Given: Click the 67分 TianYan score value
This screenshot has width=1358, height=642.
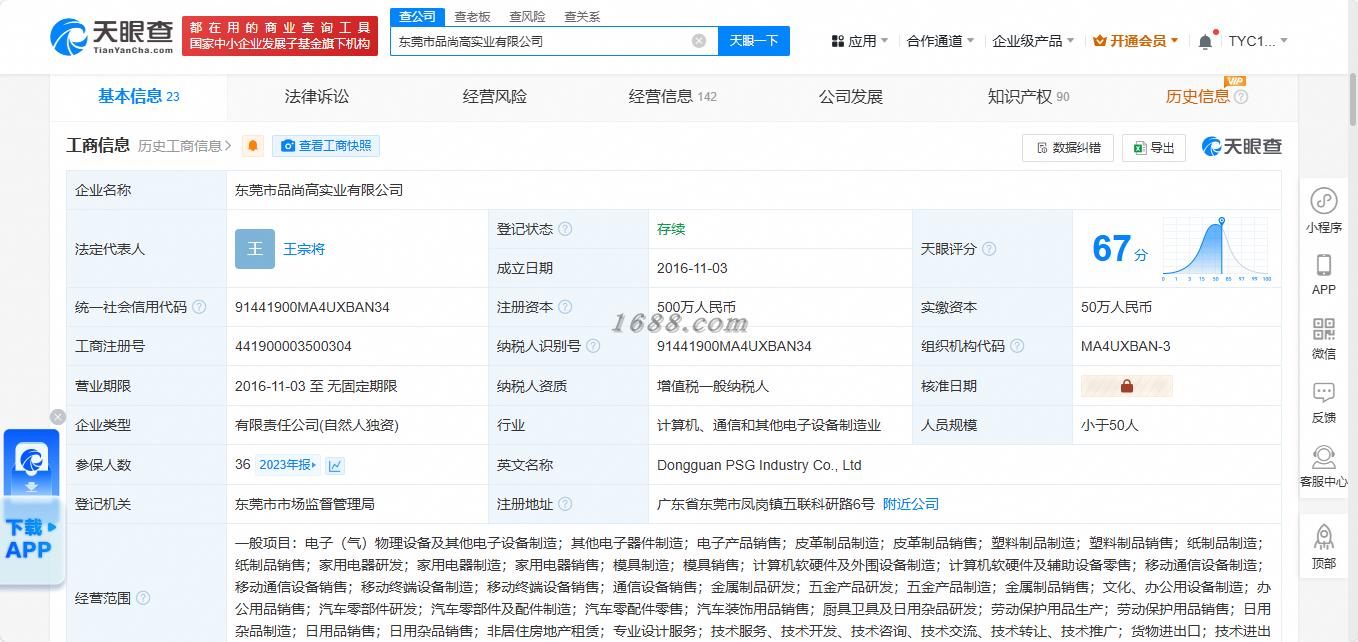Looking at the screenshot, I should (1120, 249).
